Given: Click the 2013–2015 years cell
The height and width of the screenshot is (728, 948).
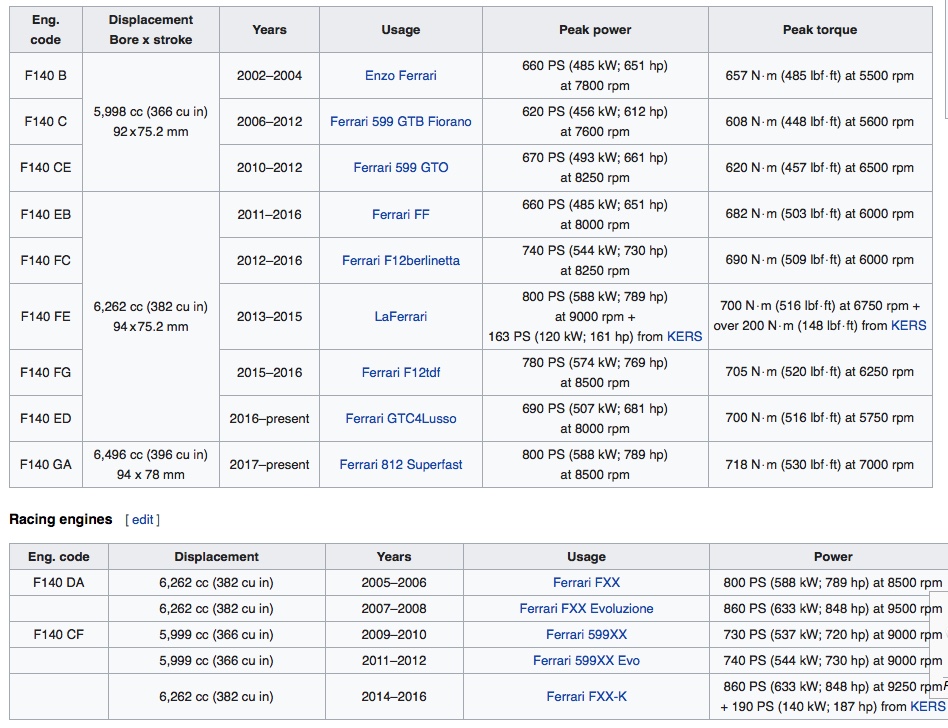Looking at the screenshot, I should click(270, 317).
